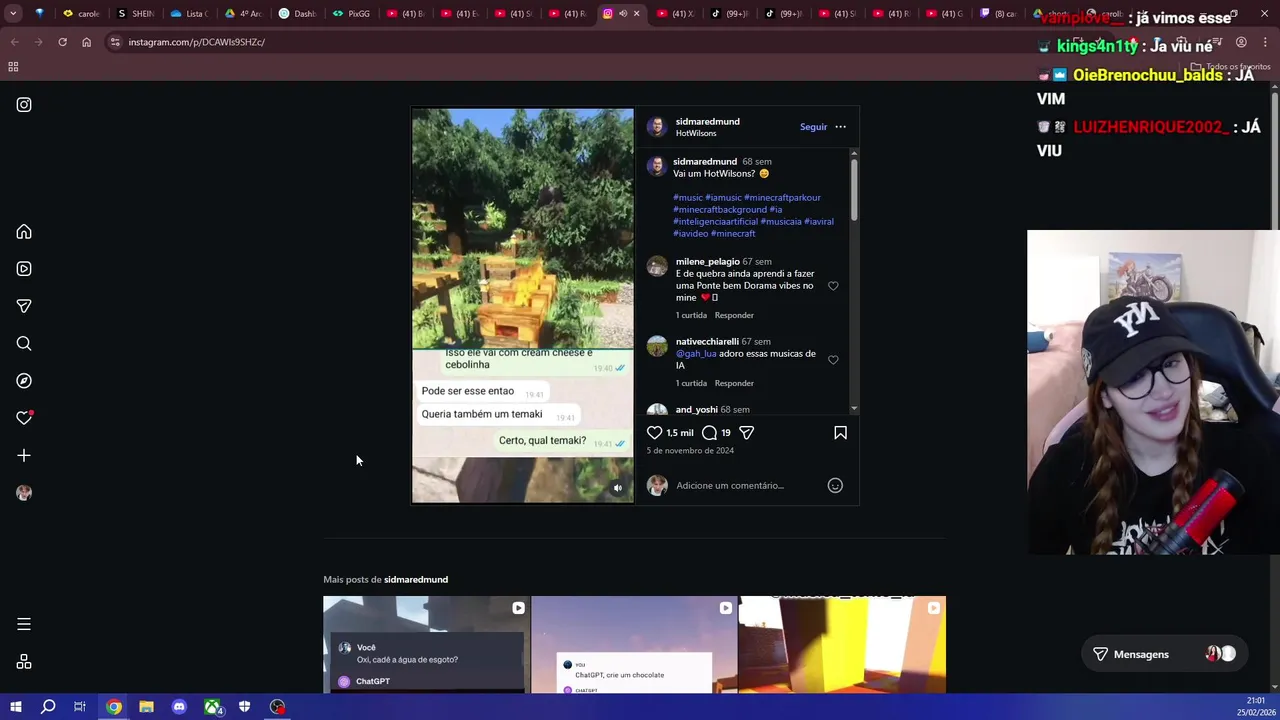Reply to nativecchiarelli's comment

734,383
